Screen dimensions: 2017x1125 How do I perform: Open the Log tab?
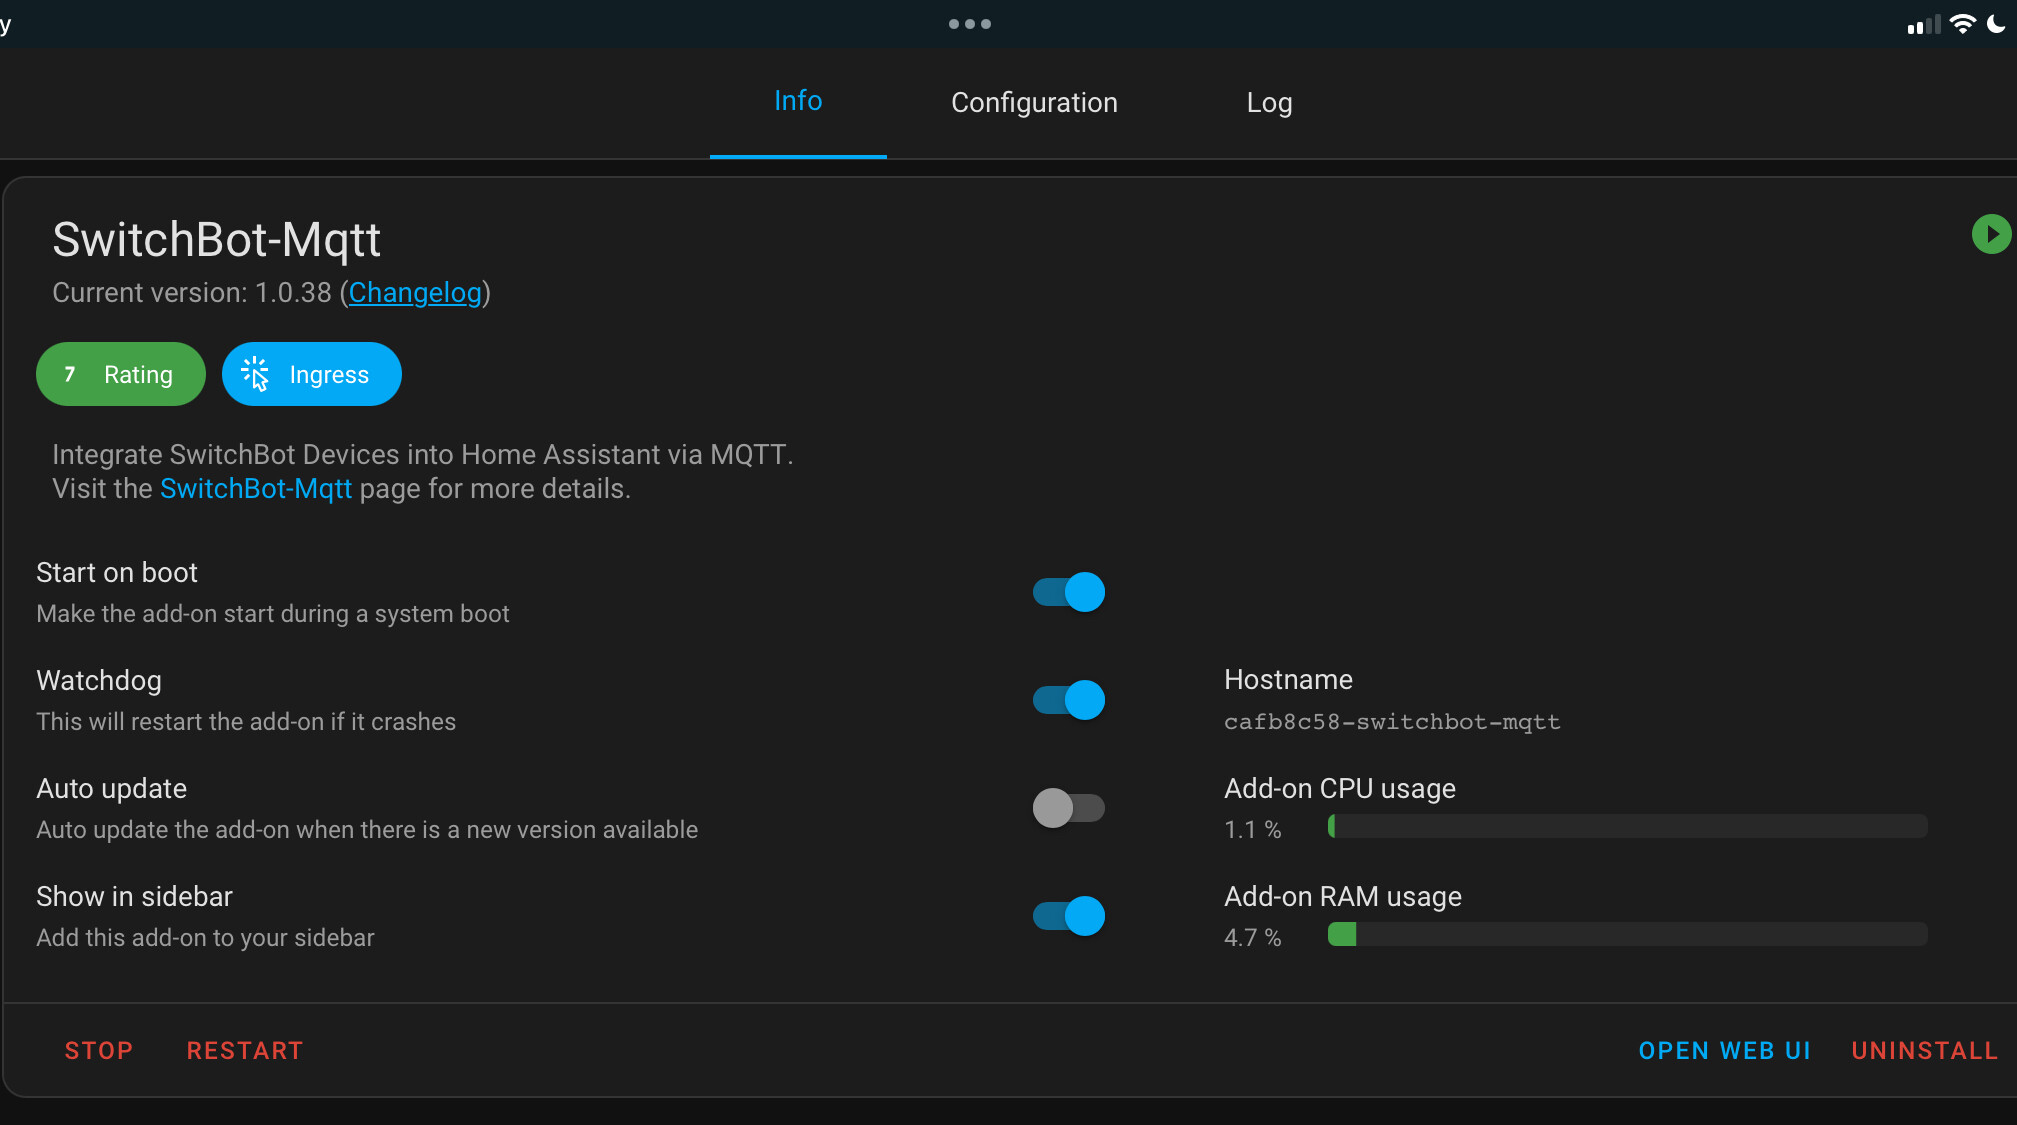click(x=1268, y=102)
